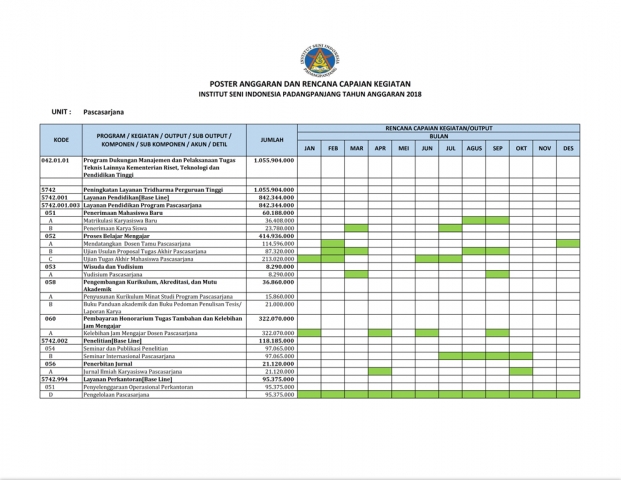The height and width of the screenshot is (480, 621).
Task: Select the title 'POSTER ANGGARAN DAN RENCANA CAPAIAN KEGIATAN'
Action: pos(310,84)
